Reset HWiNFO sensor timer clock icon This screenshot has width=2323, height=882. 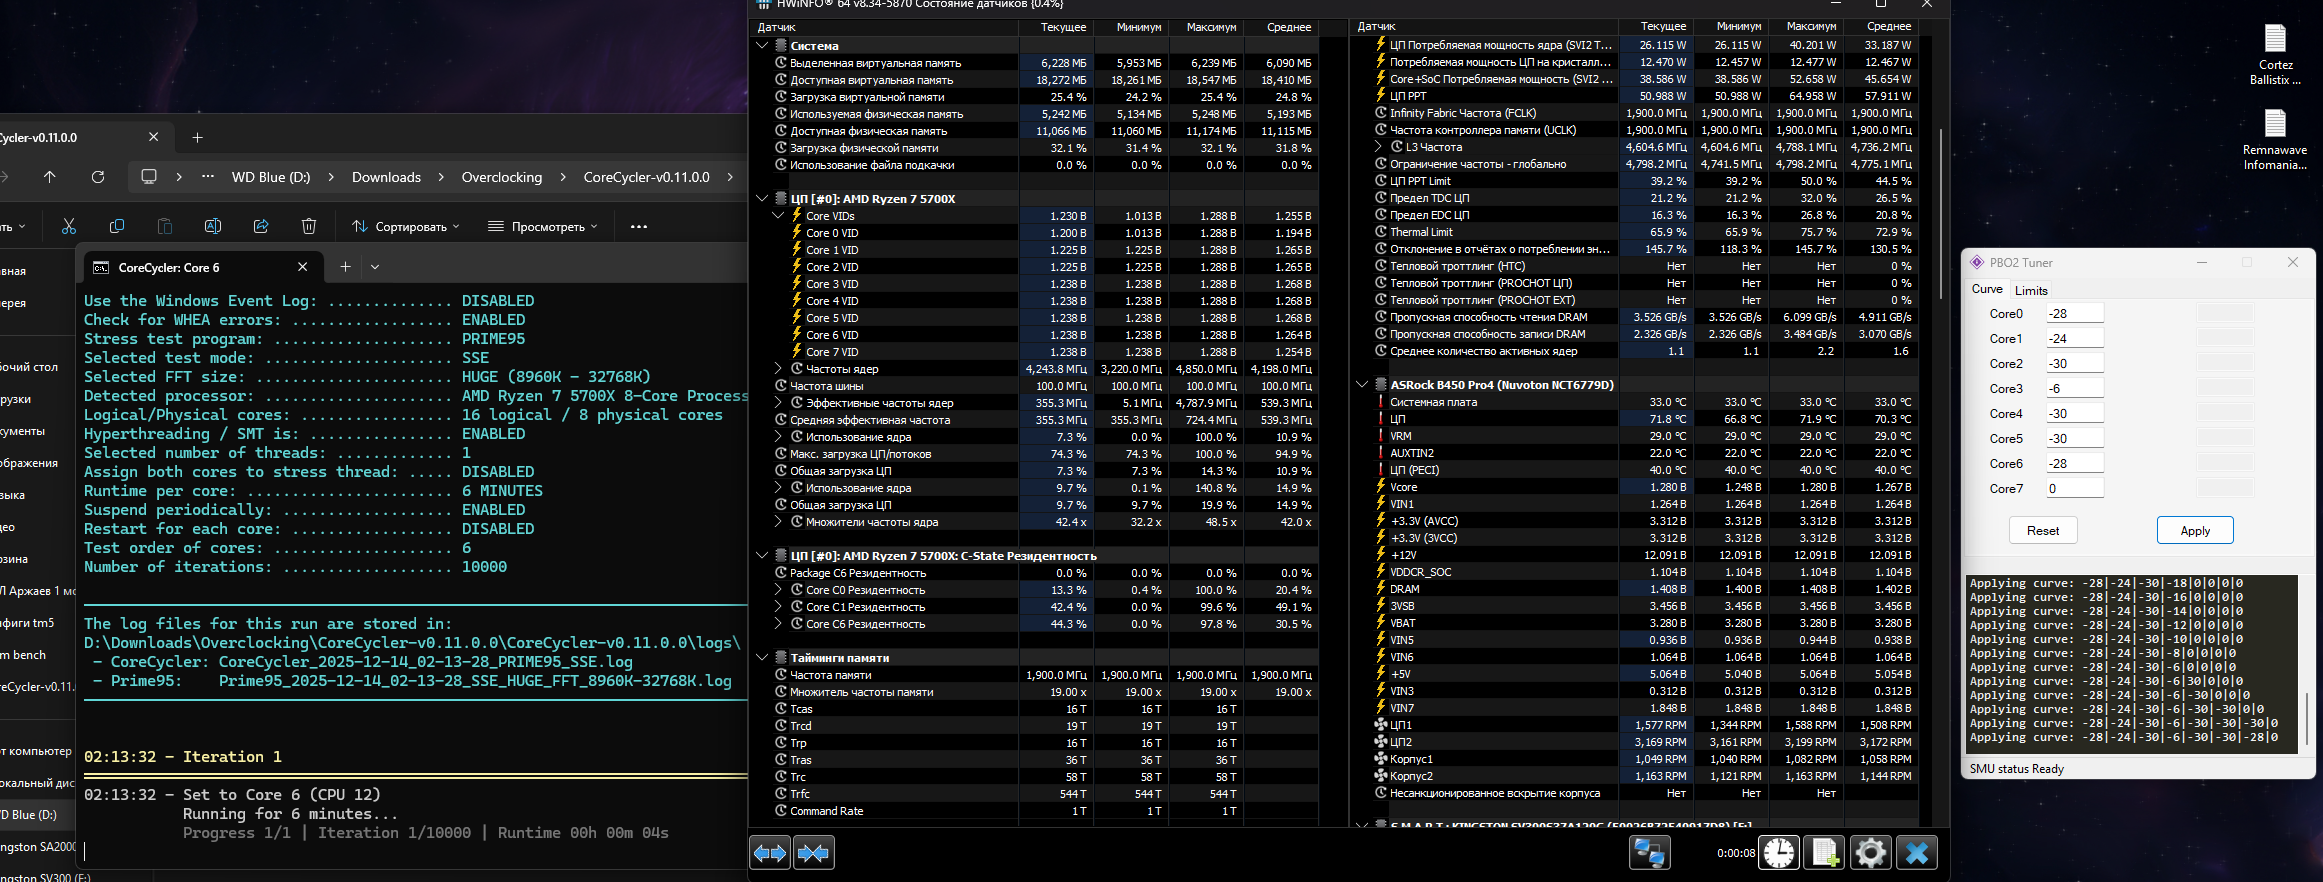pyautogui.click(x=1779, y=853)
